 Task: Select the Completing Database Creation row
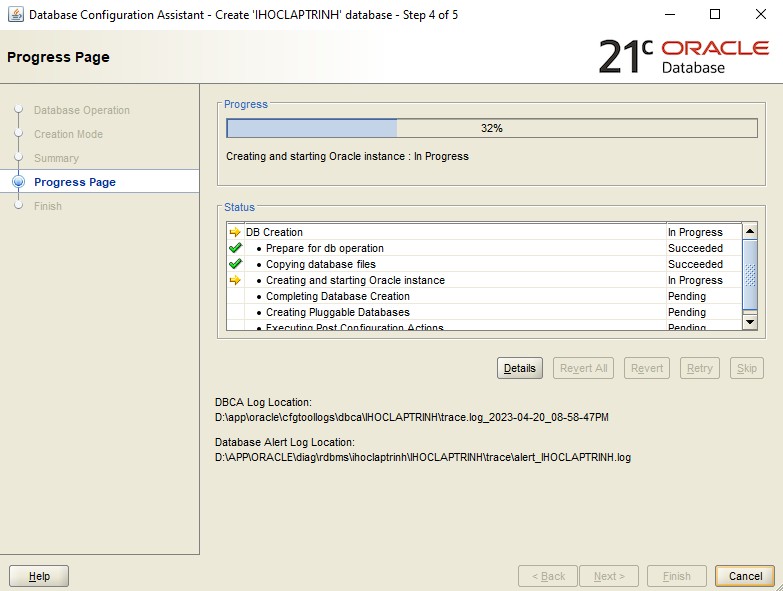(484, 296)
